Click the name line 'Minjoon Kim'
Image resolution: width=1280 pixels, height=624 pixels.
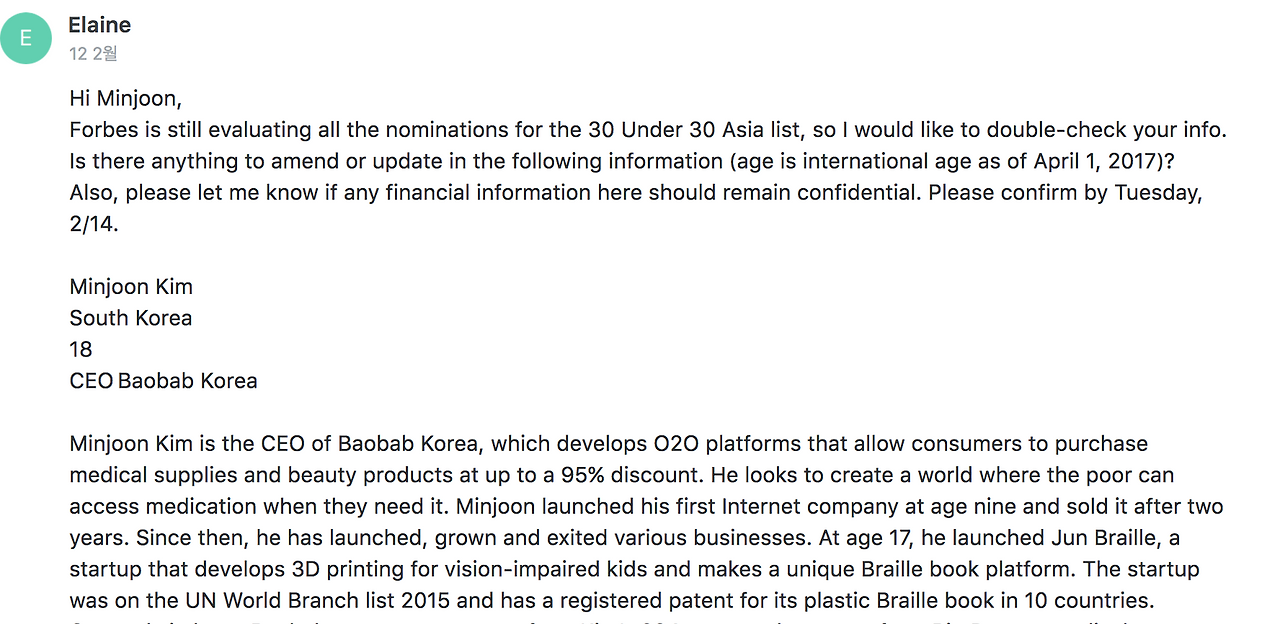[x=131, y=287]
